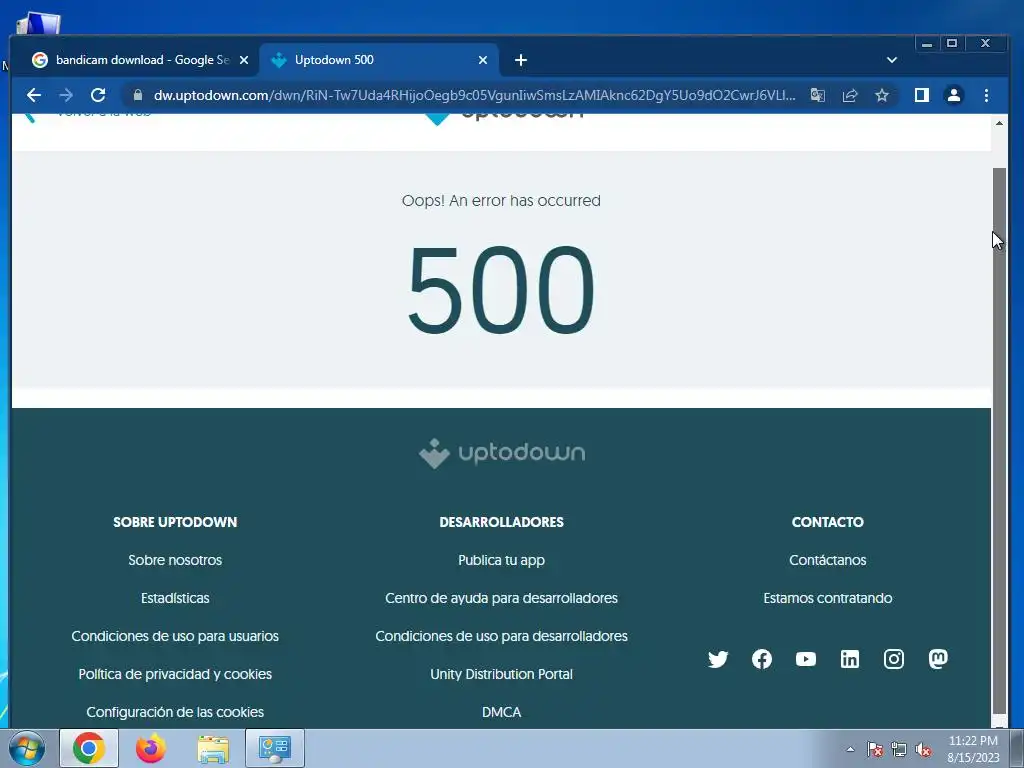Reload the Uptodown 500 page

98,95
